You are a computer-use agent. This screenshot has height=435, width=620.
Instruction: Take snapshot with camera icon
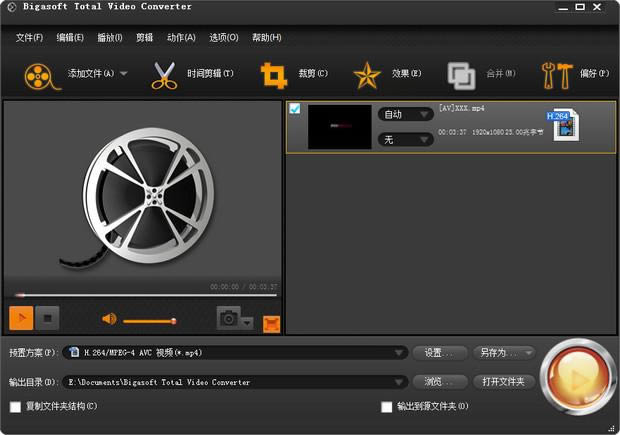pyautogui.click(x=229, y=318)
